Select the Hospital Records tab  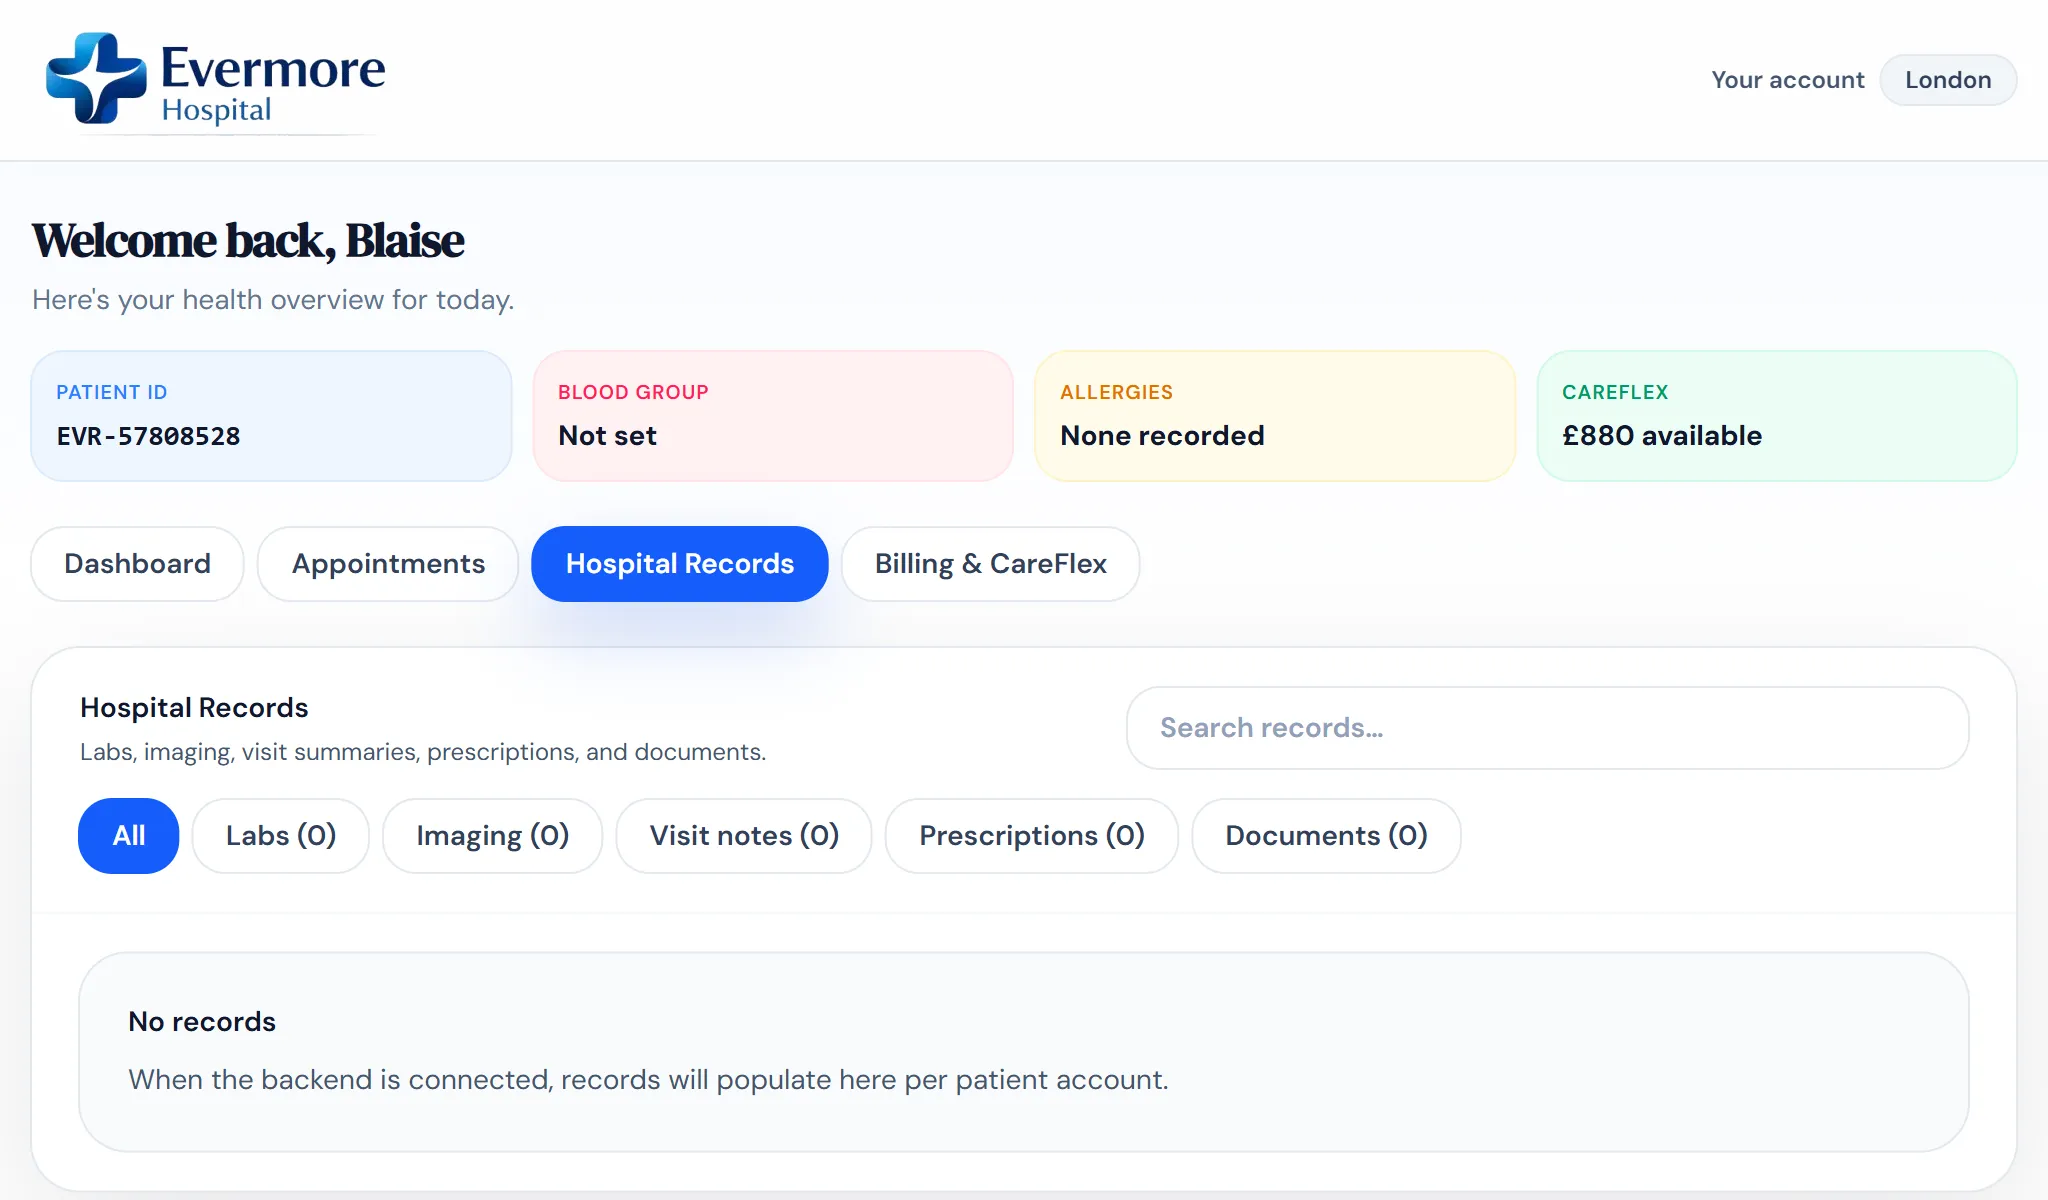pyautogui.click(x=679, y=564)
